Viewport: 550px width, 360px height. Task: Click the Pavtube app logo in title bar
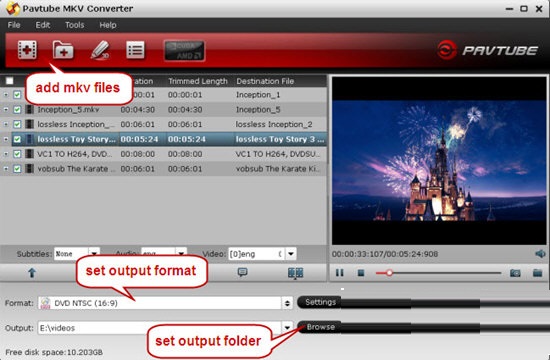click(x=12, y=8)
